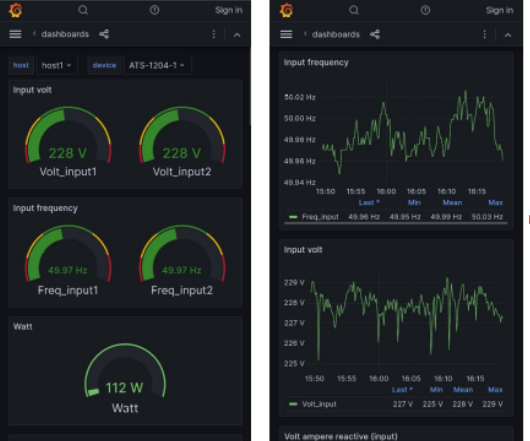Open Volt ampere reactive (input) panel title
The width and height of the screenshot is (530, 441).
341,436
